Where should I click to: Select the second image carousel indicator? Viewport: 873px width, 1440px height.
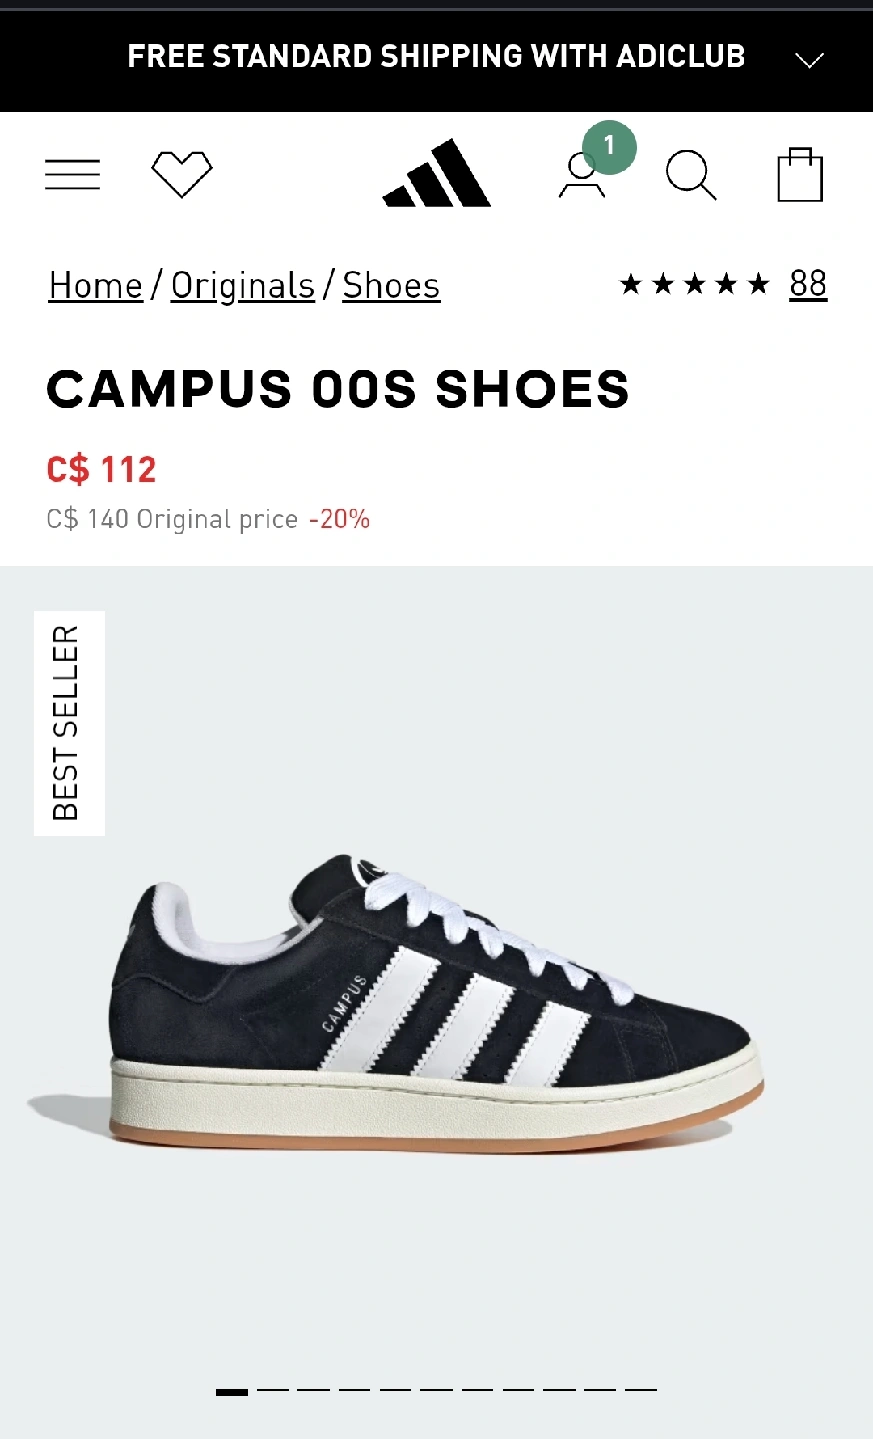[x=273, y=1390]
